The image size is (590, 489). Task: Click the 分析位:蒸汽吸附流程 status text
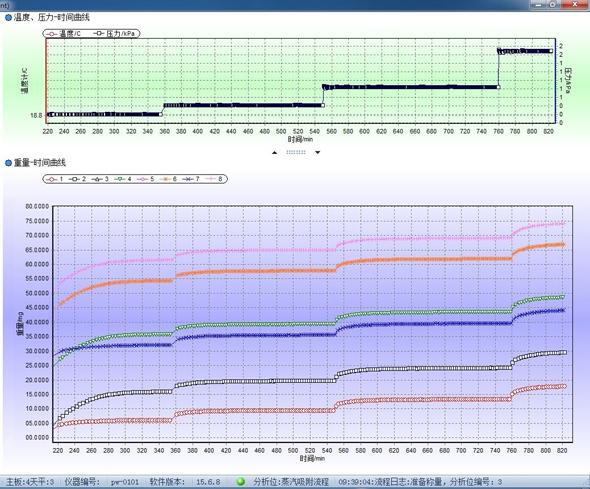tap(291, 481)
